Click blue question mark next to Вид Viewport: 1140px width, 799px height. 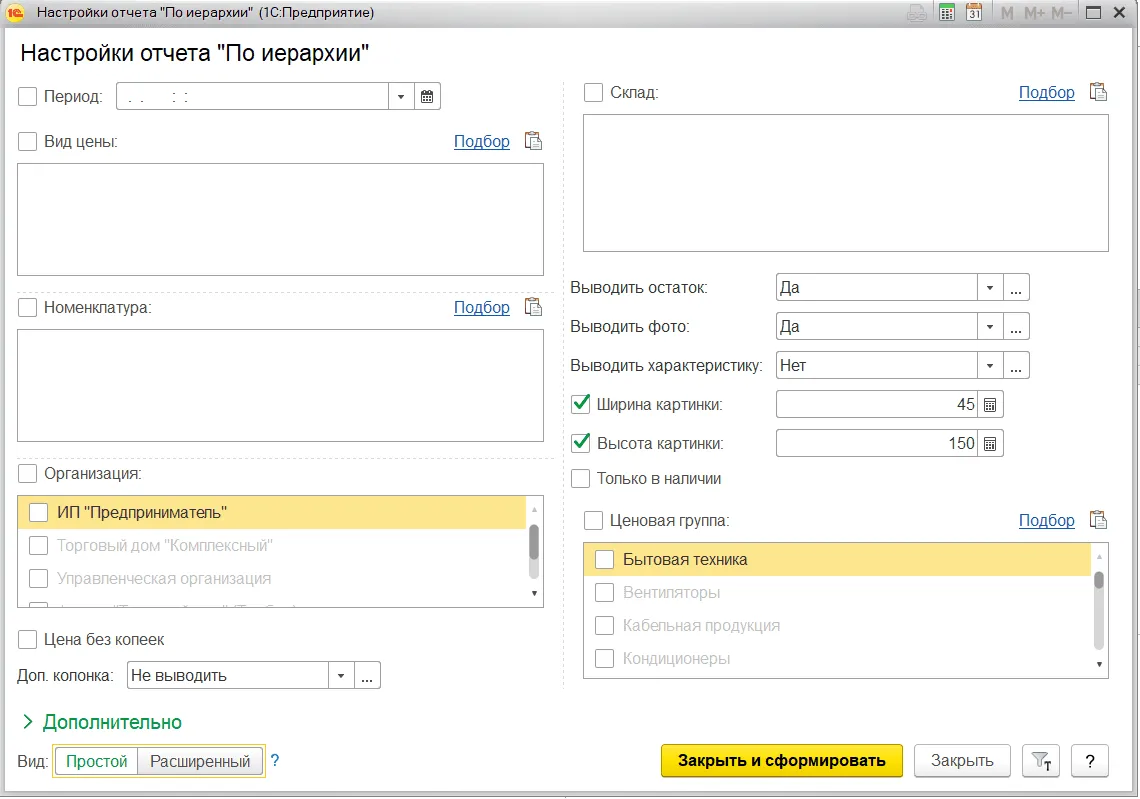275,760
